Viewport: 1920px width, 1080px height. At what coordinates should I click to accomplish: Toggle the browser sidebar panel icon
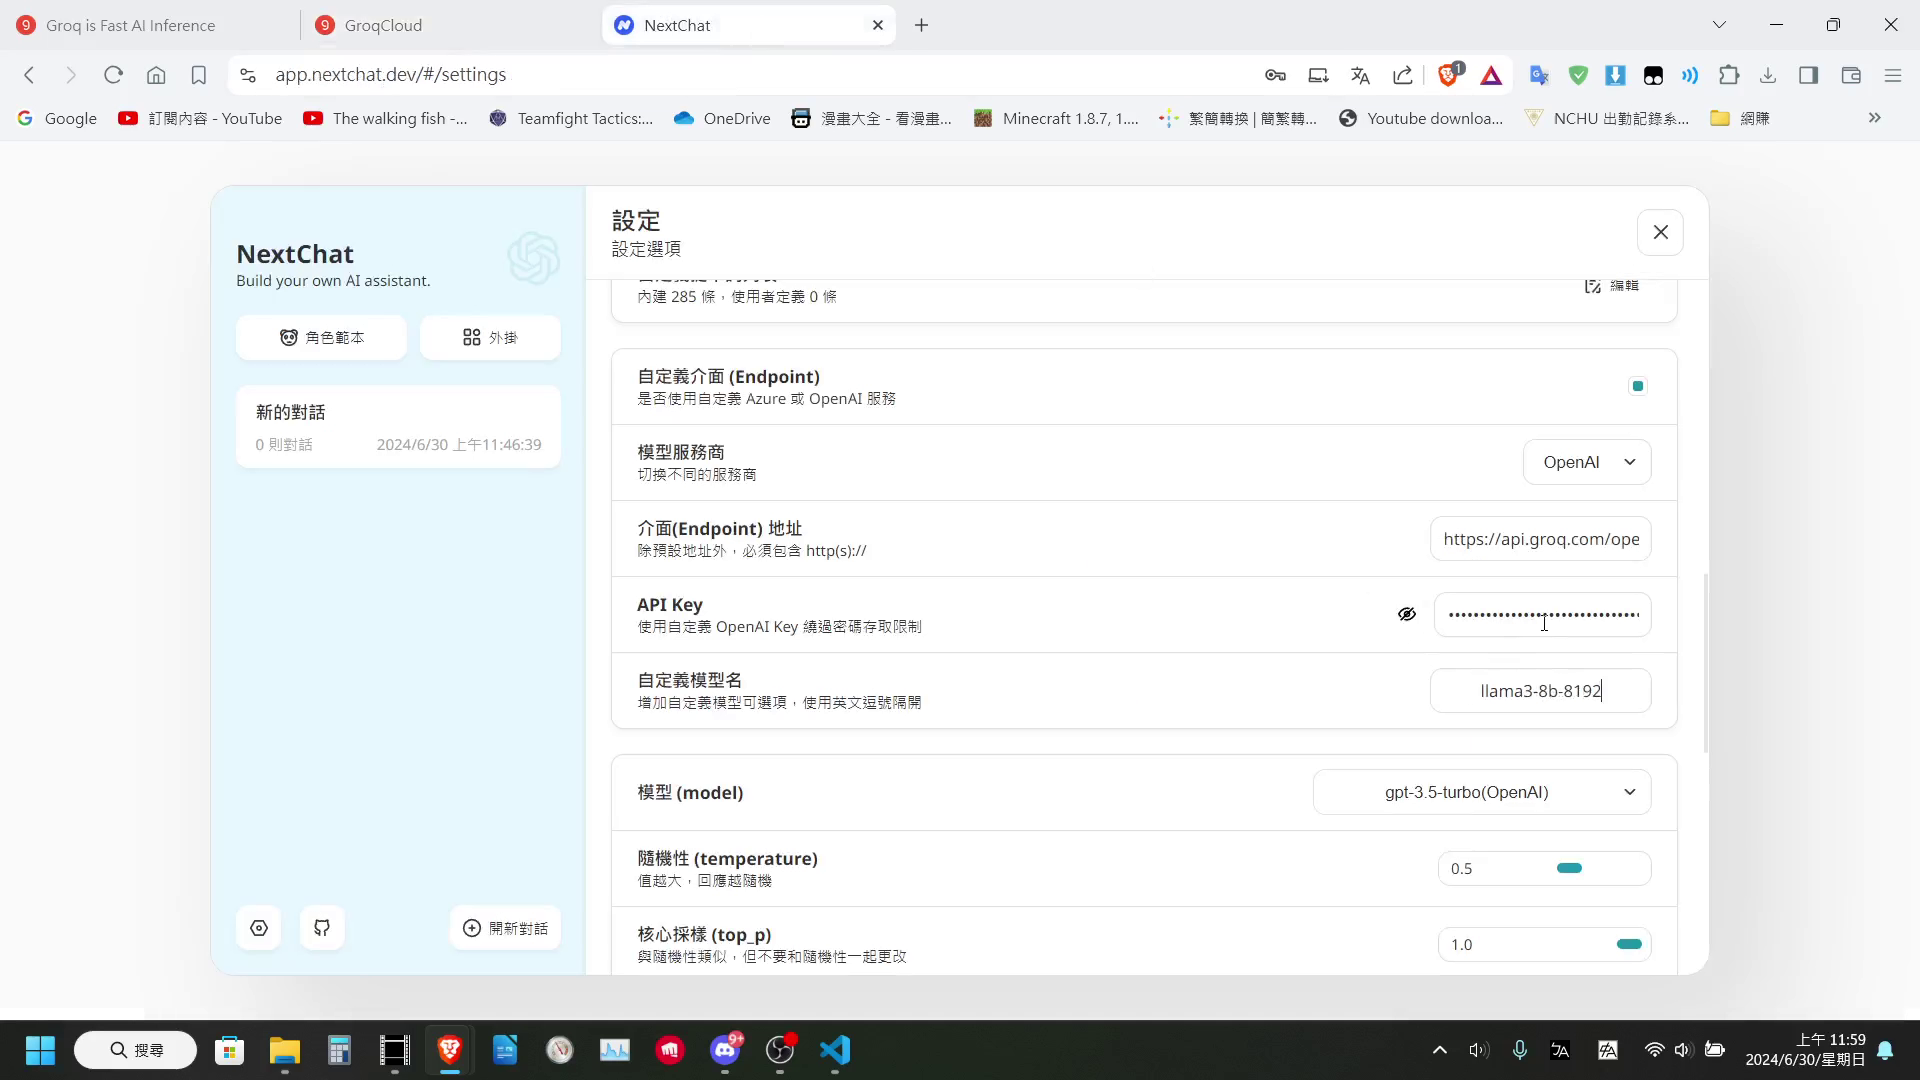tap(1808, 75)
